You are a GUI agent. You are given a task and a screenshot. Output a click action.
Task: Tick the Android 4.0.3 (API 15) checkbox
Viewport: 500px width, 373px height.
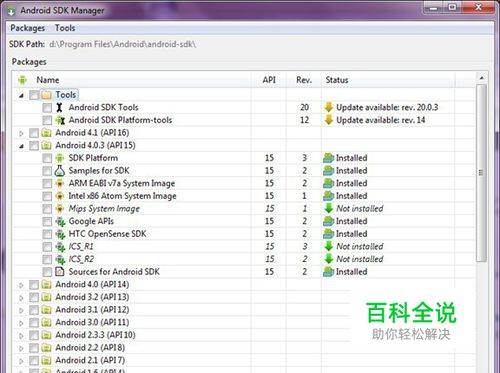point(34,146)
